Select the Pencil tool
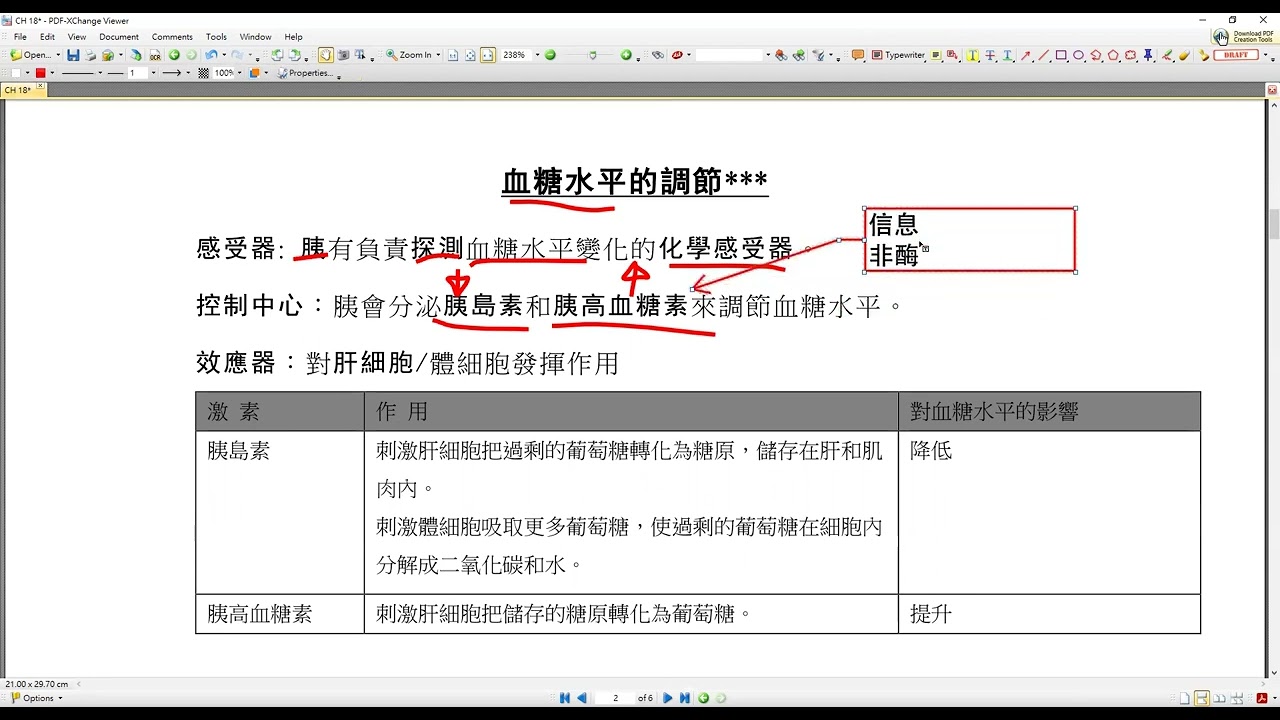 1166,55
